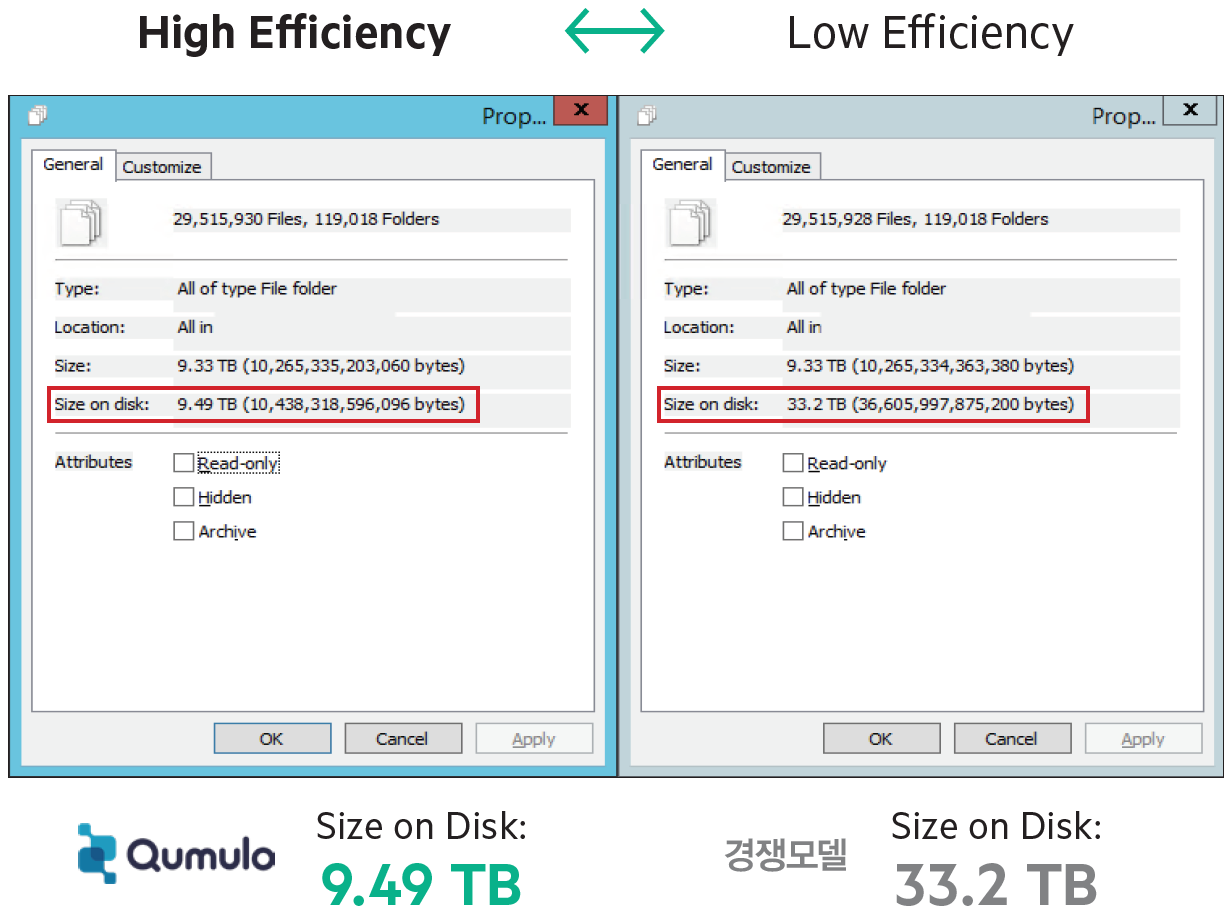Click the title bar icon of left Properties window
1230x914 pixels.
[x=38, y=116]
